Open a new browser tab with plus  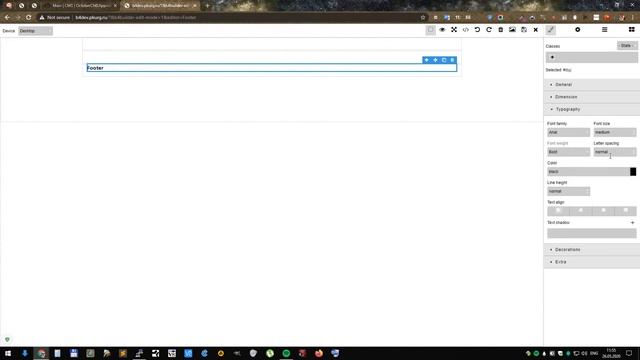[207, 6]
